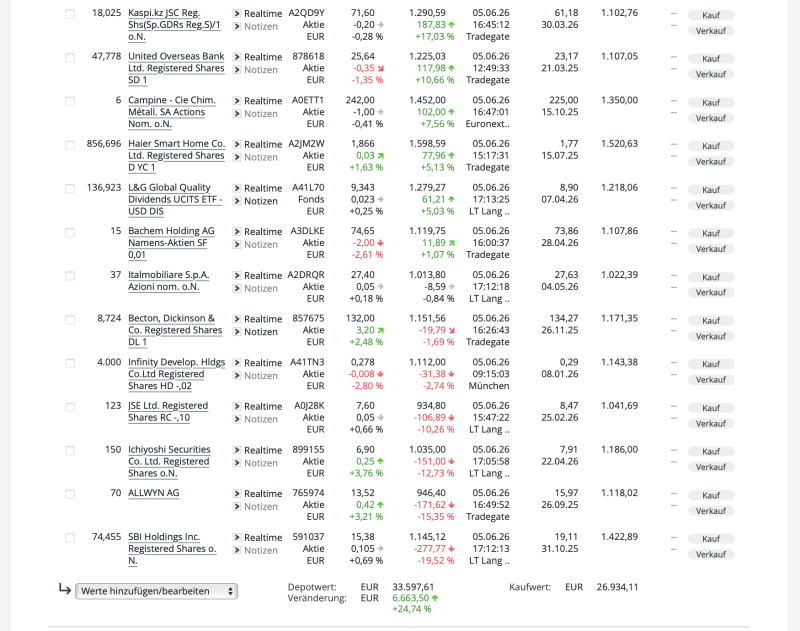800x631 pixels.
Task: Click Realtime arrow icon for Kaspi.kz
Action: click(237, 14)
